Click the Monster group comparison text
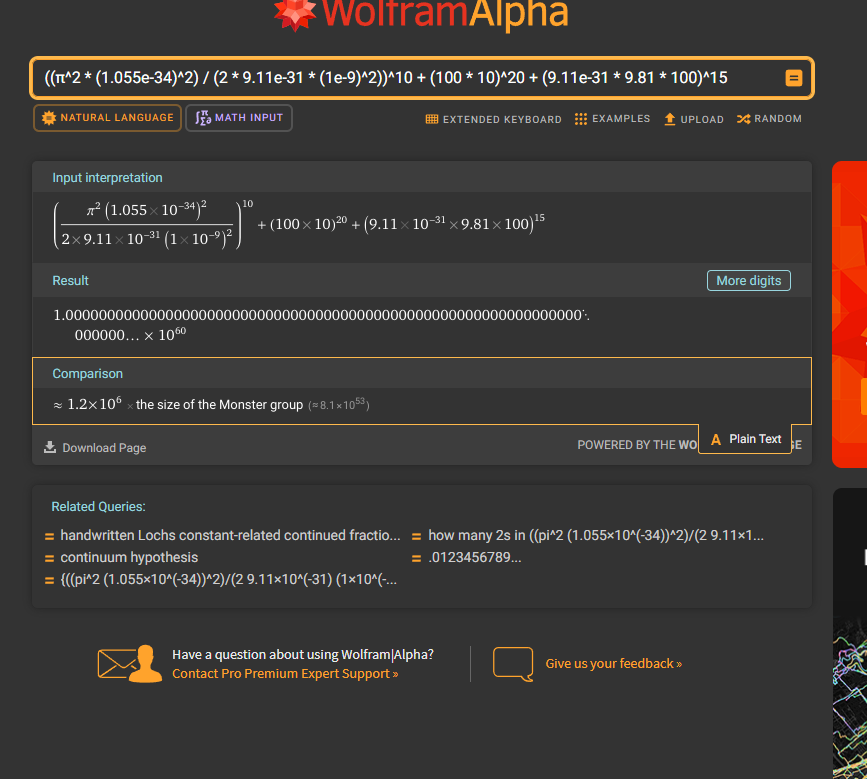Screen dimensions: 867x779 (219, 405)
